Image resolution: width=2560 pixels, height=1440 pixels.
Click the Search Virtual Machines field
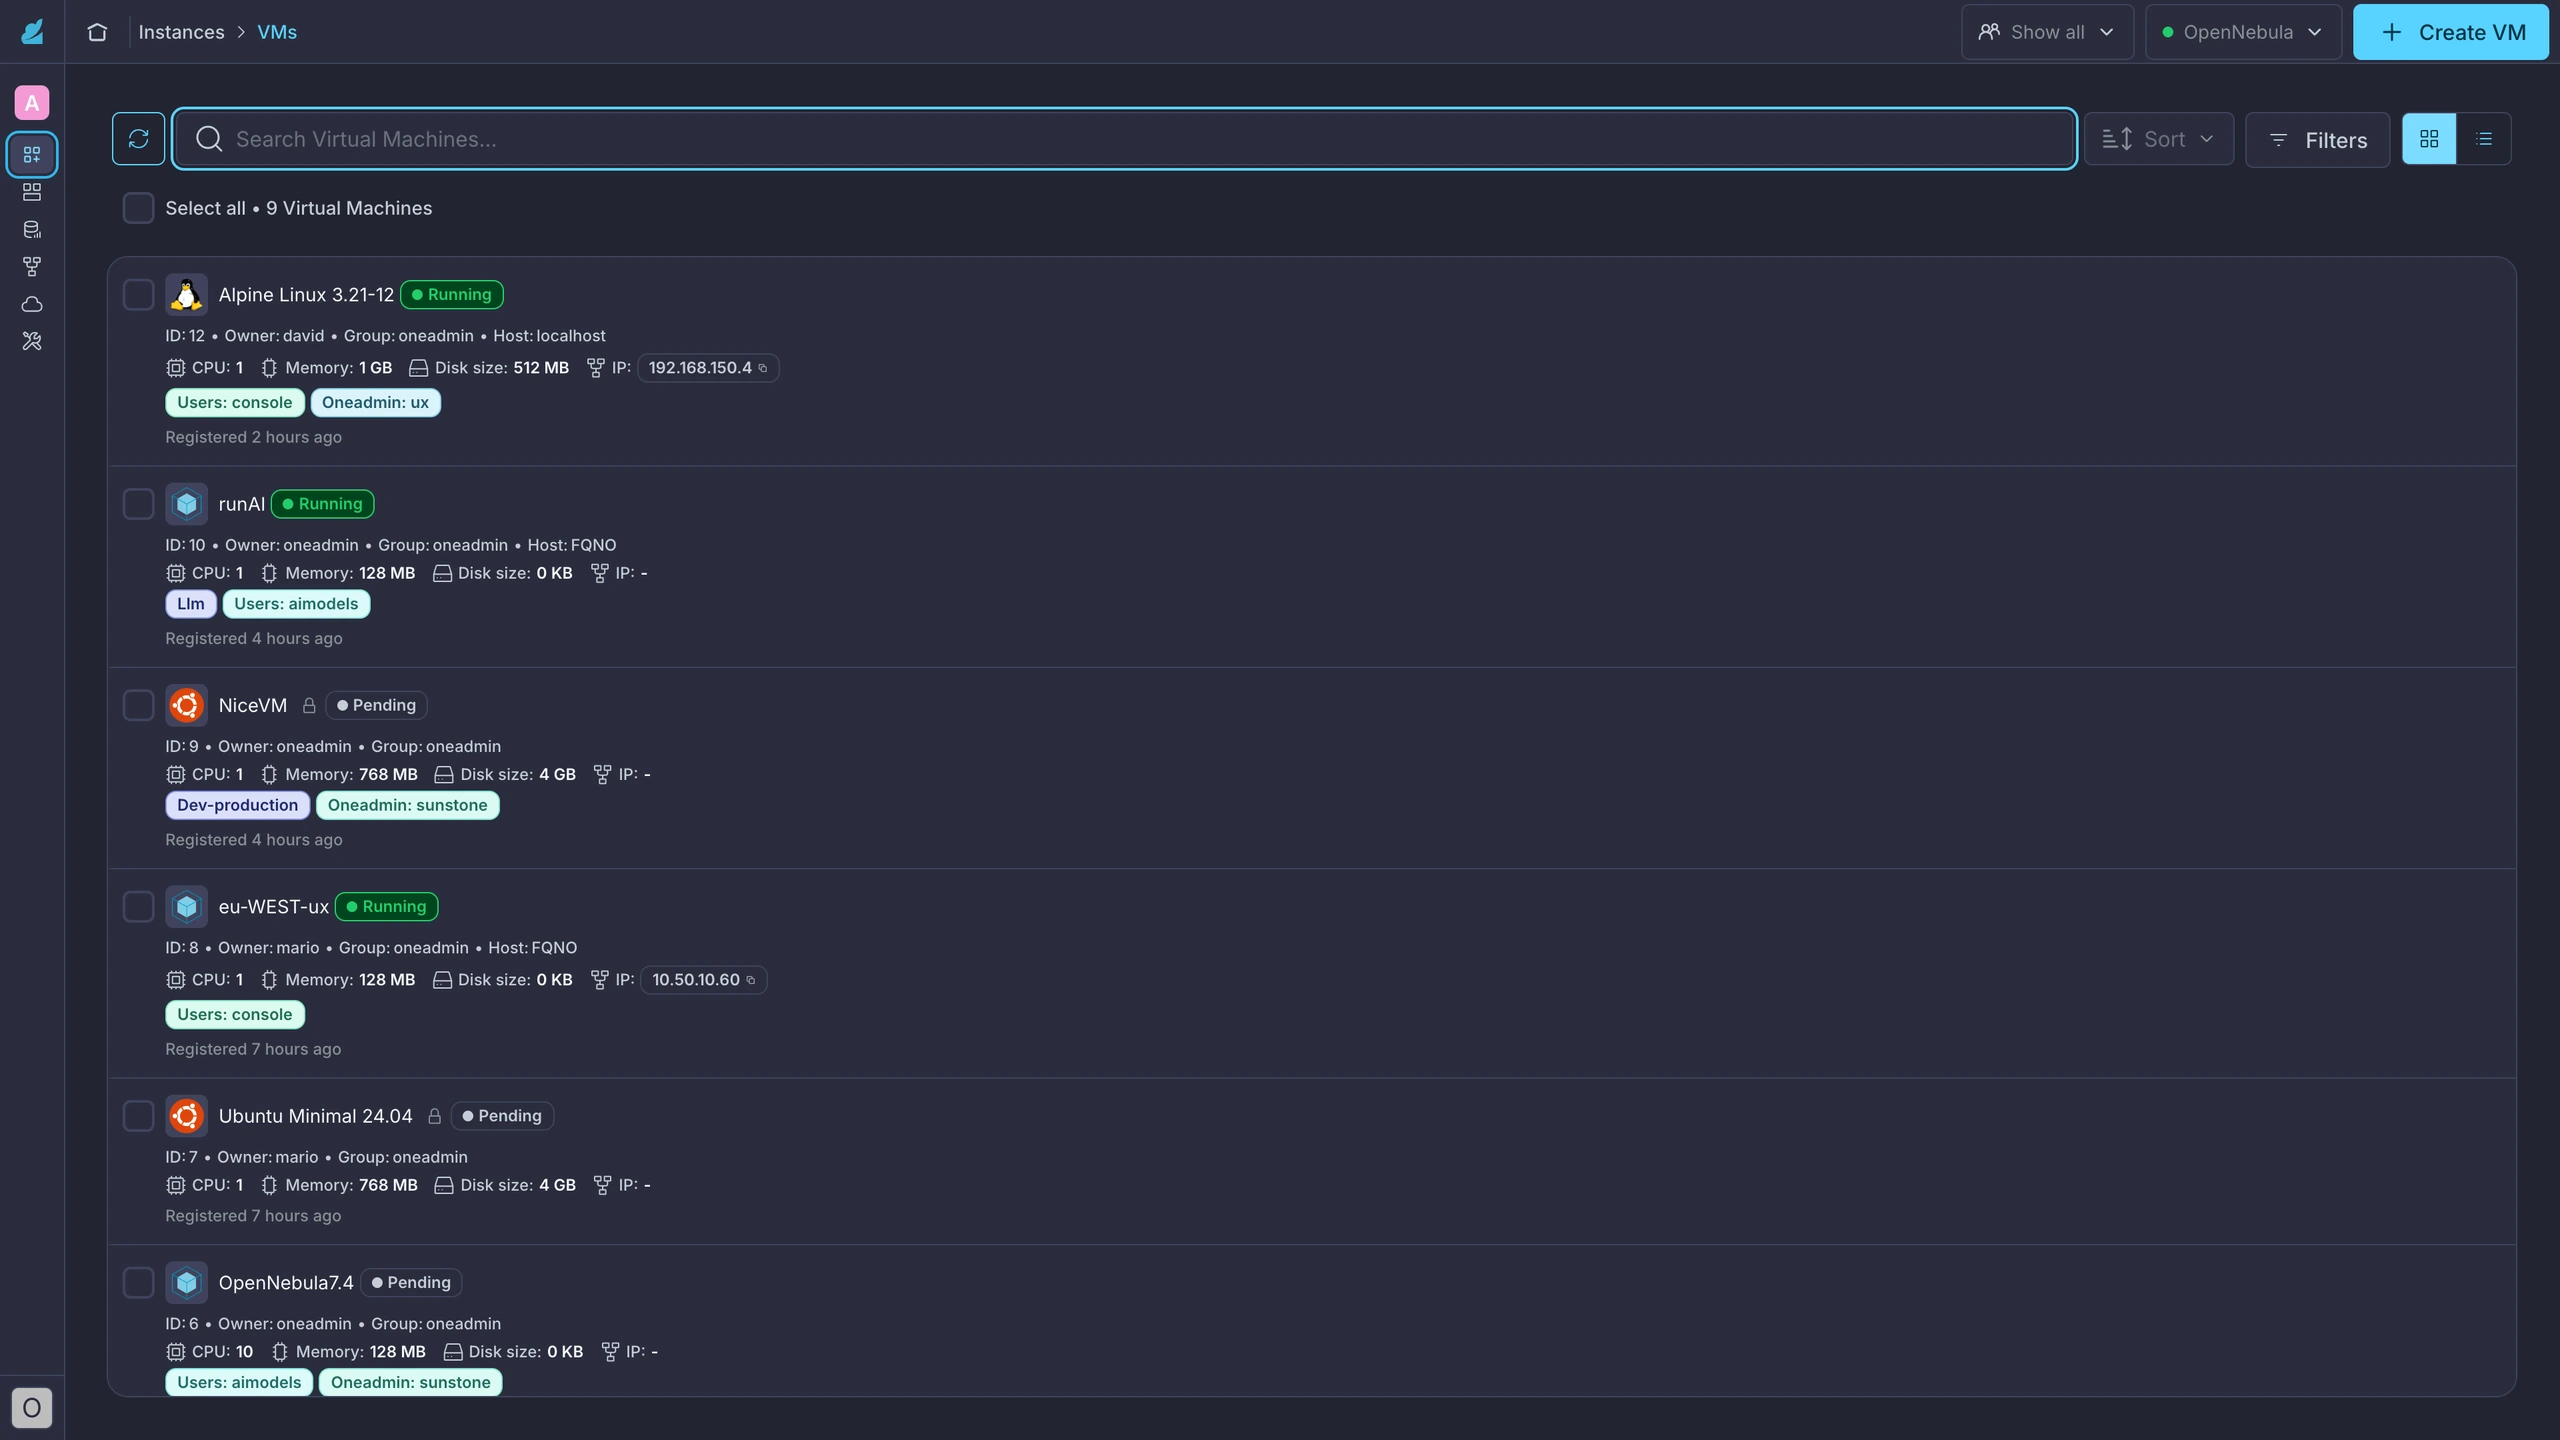(1124, 139)
